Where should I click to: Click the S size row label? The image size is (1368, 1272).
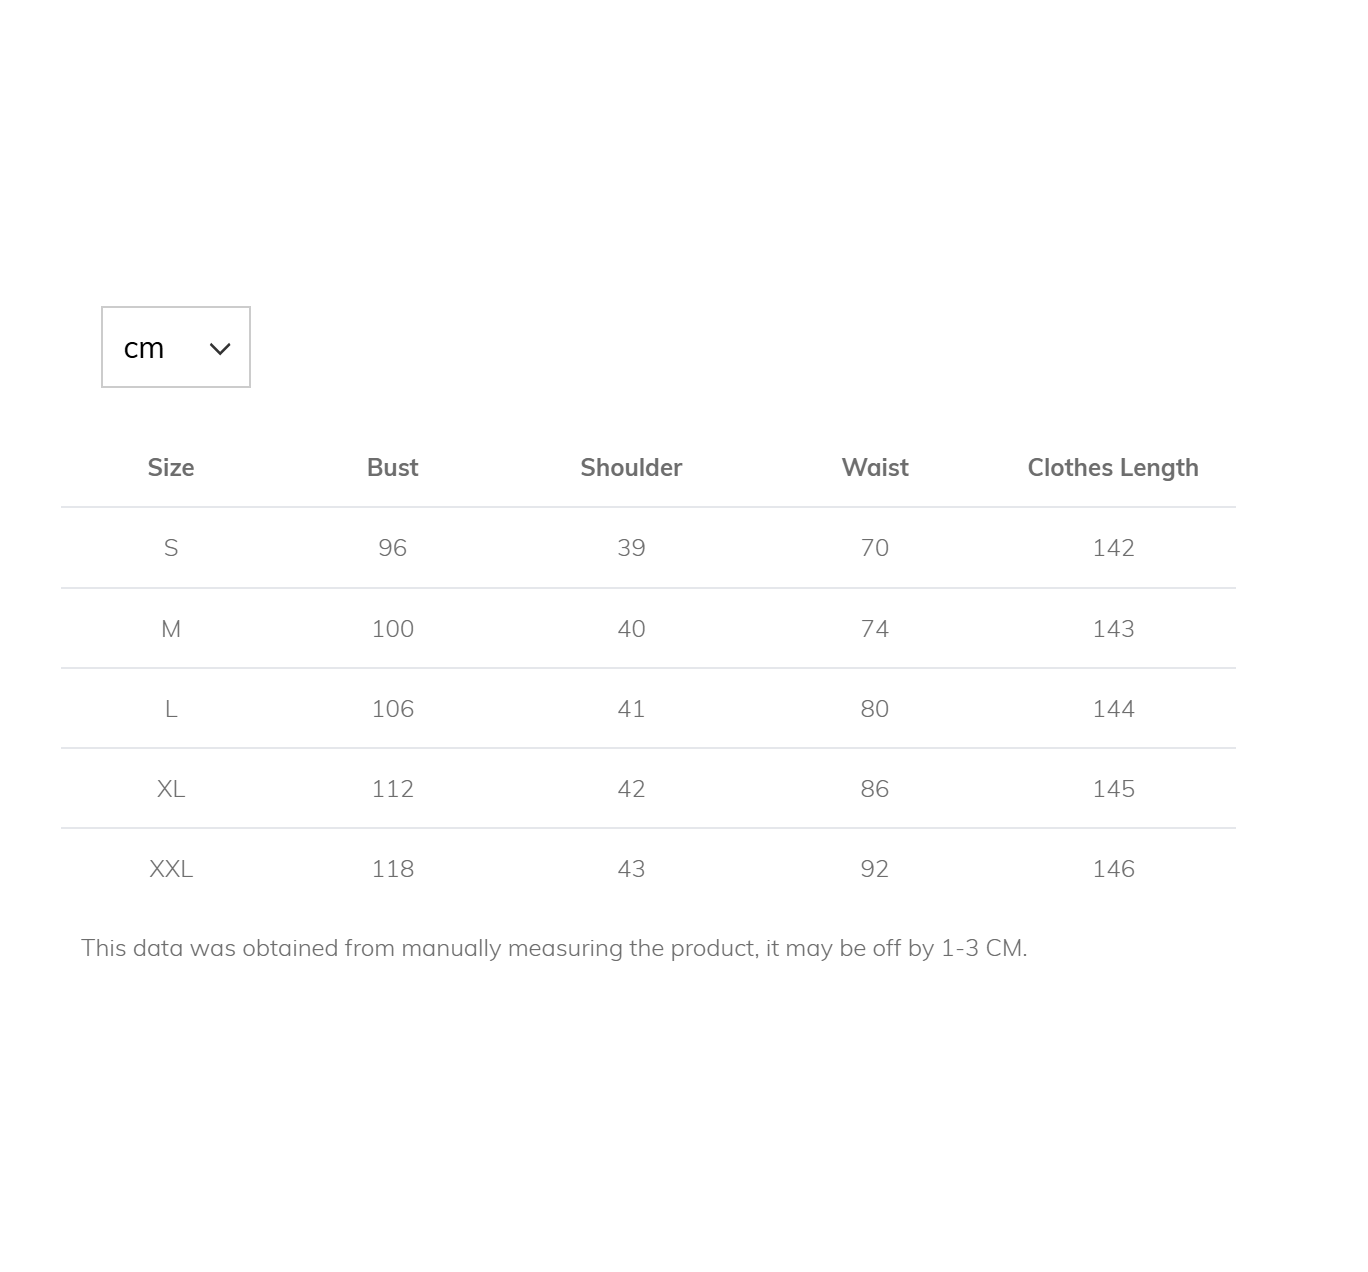pyautogui.click(x=171, y=548)
